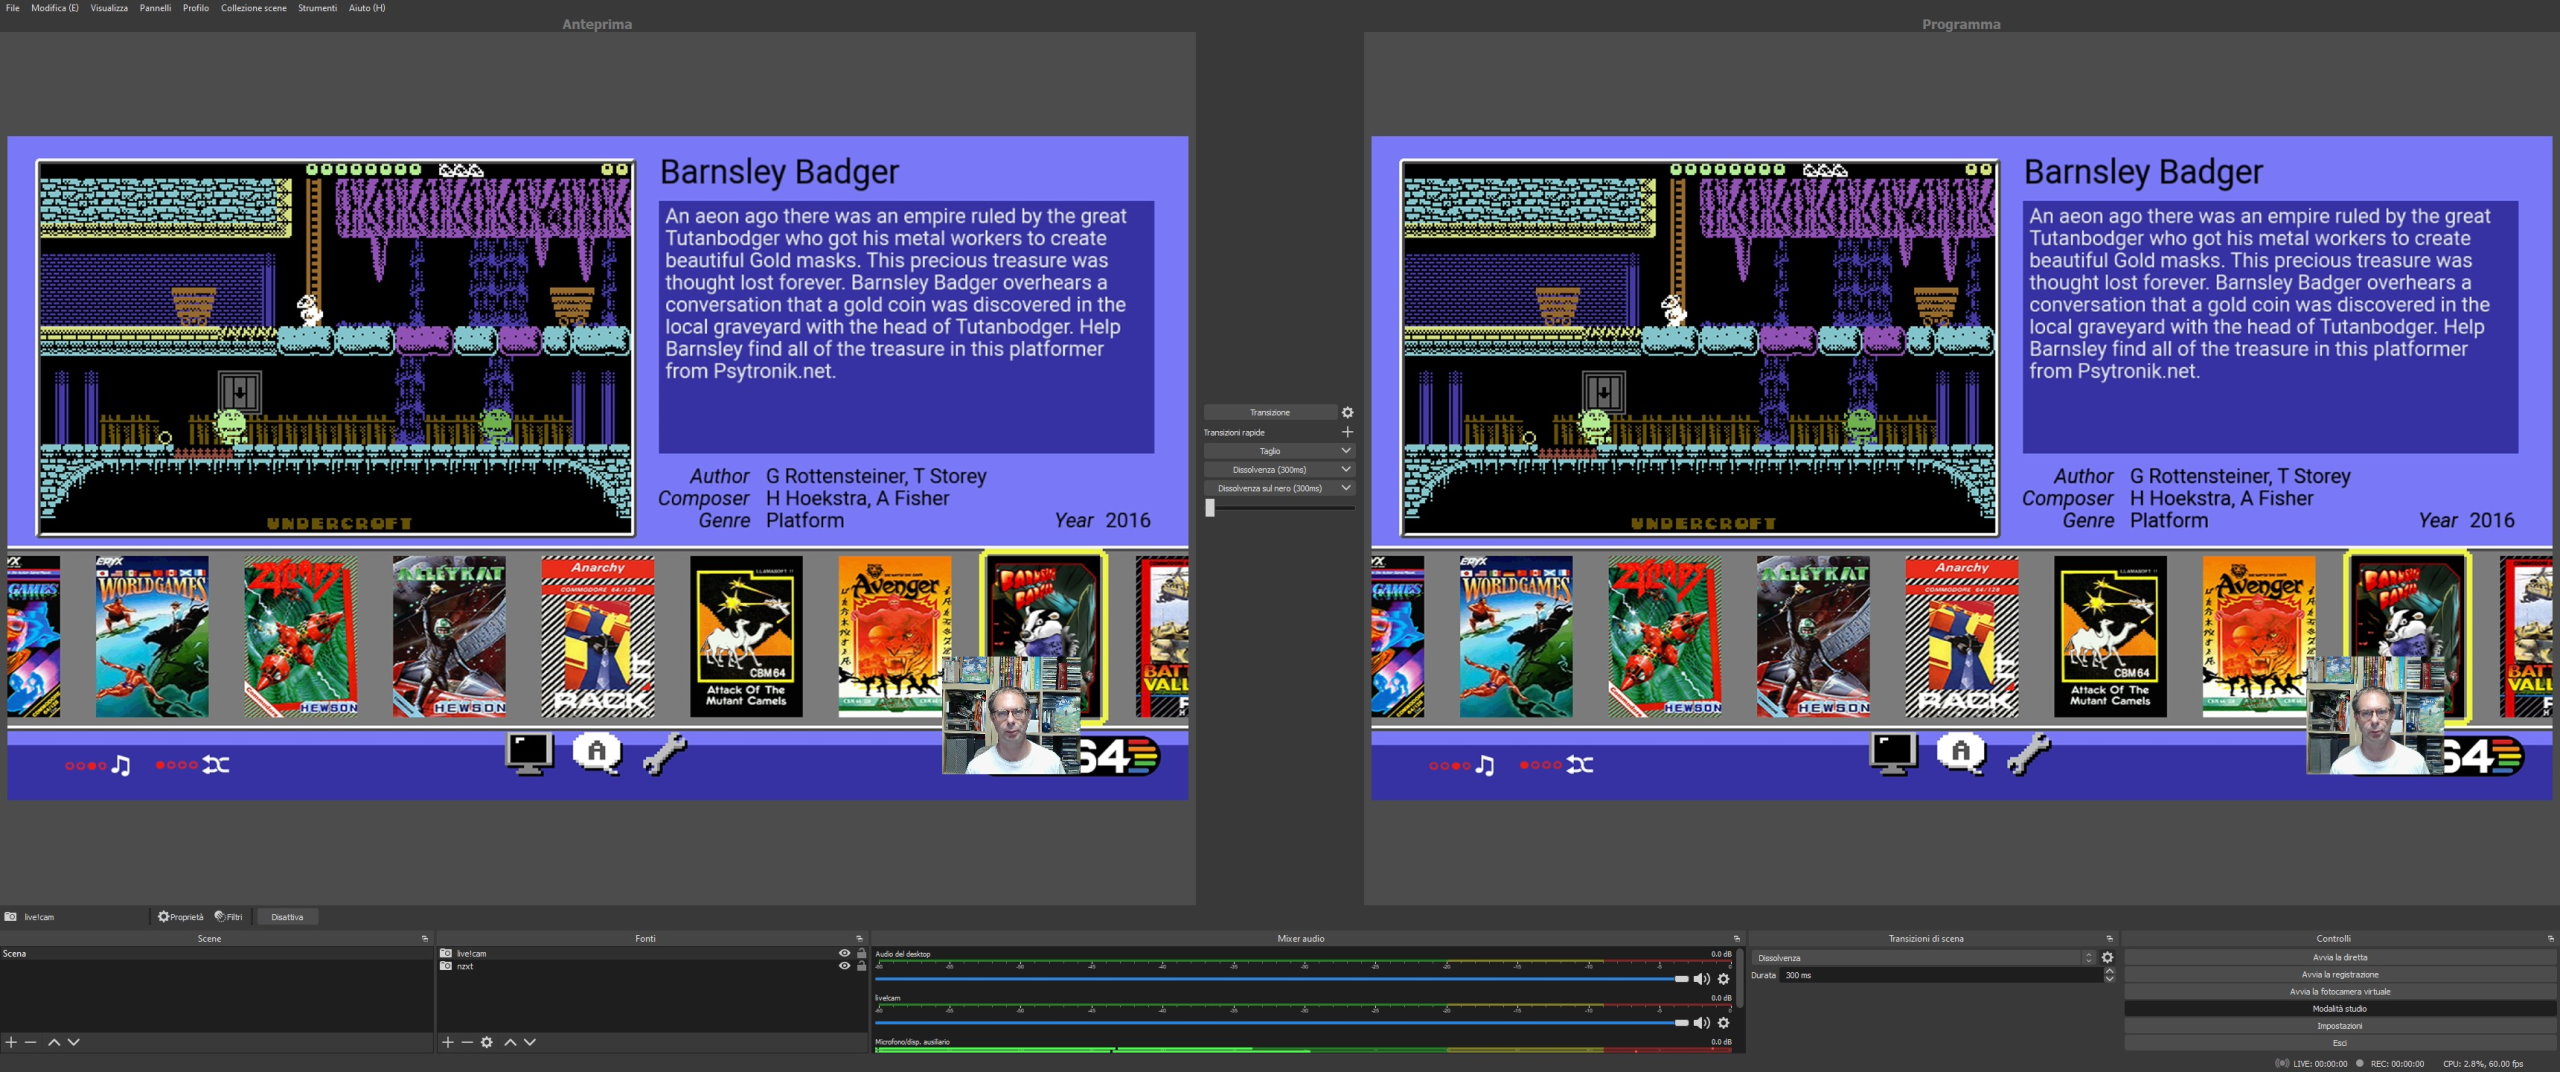Open Filtri for the selected source
Viewport: 2560px width, 1072px height.
229,917
